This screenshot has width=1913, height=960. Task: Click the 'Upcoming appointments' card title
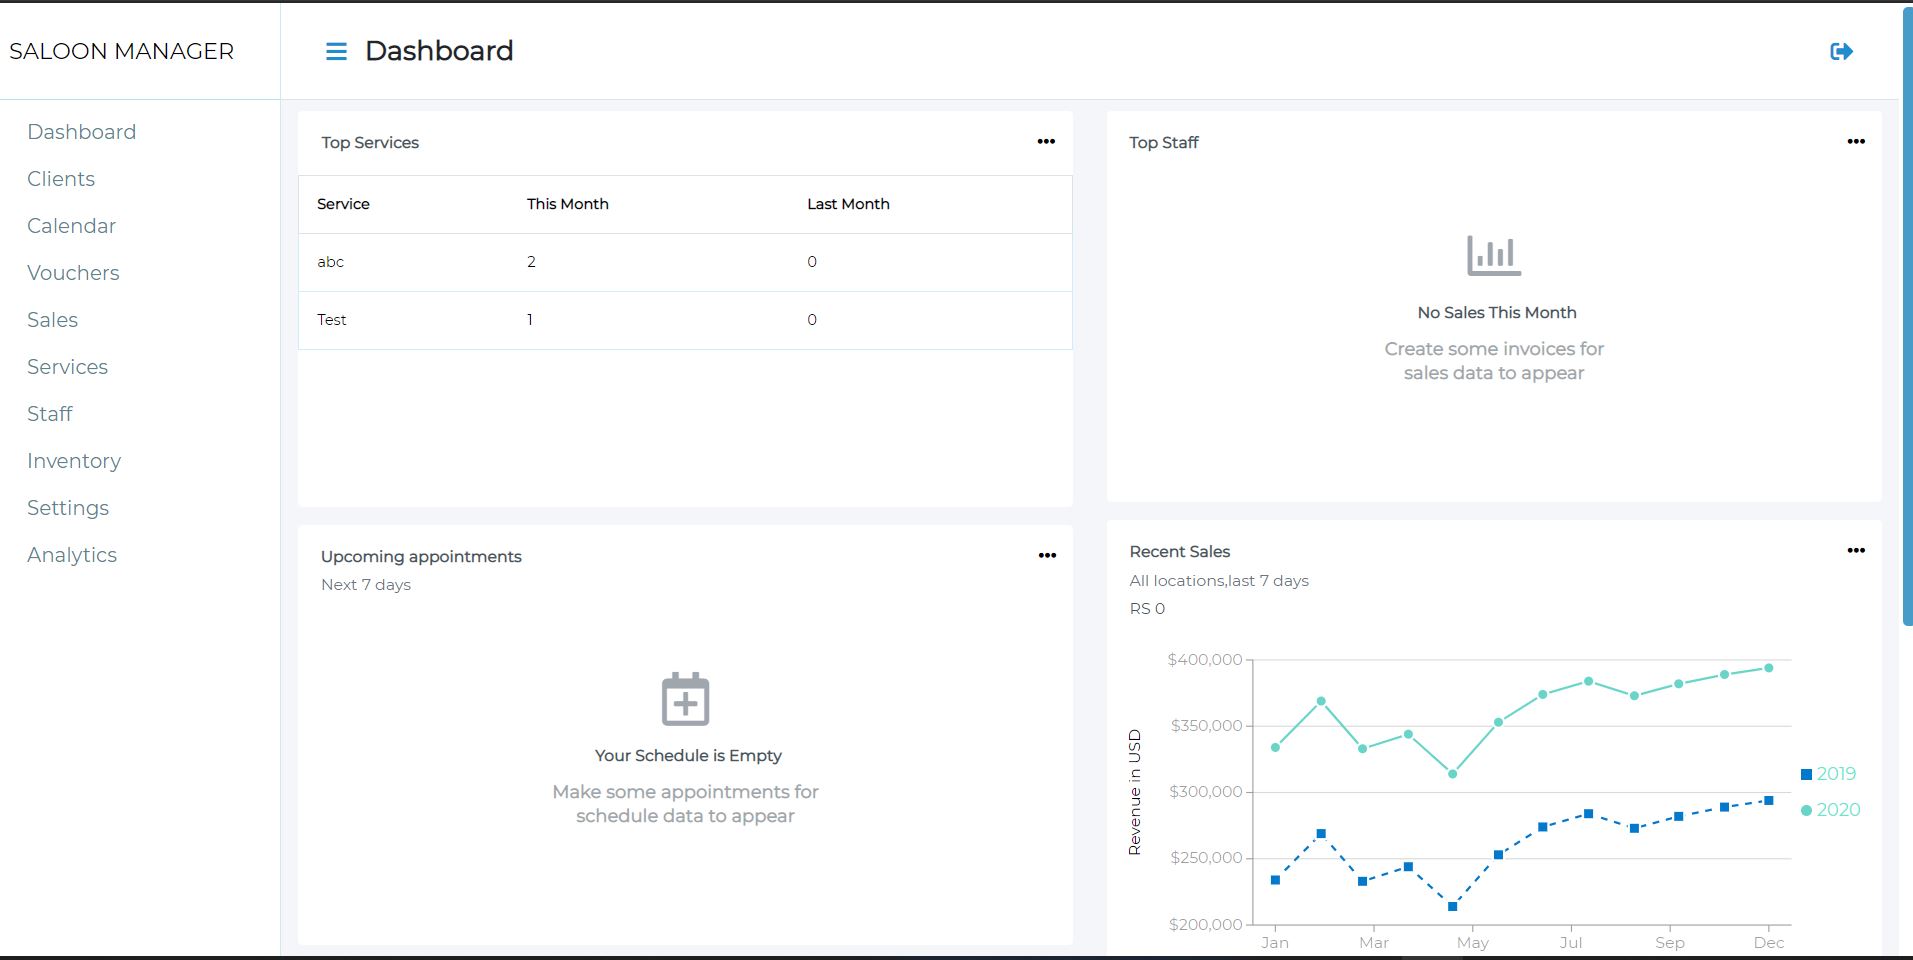(421, 557)
